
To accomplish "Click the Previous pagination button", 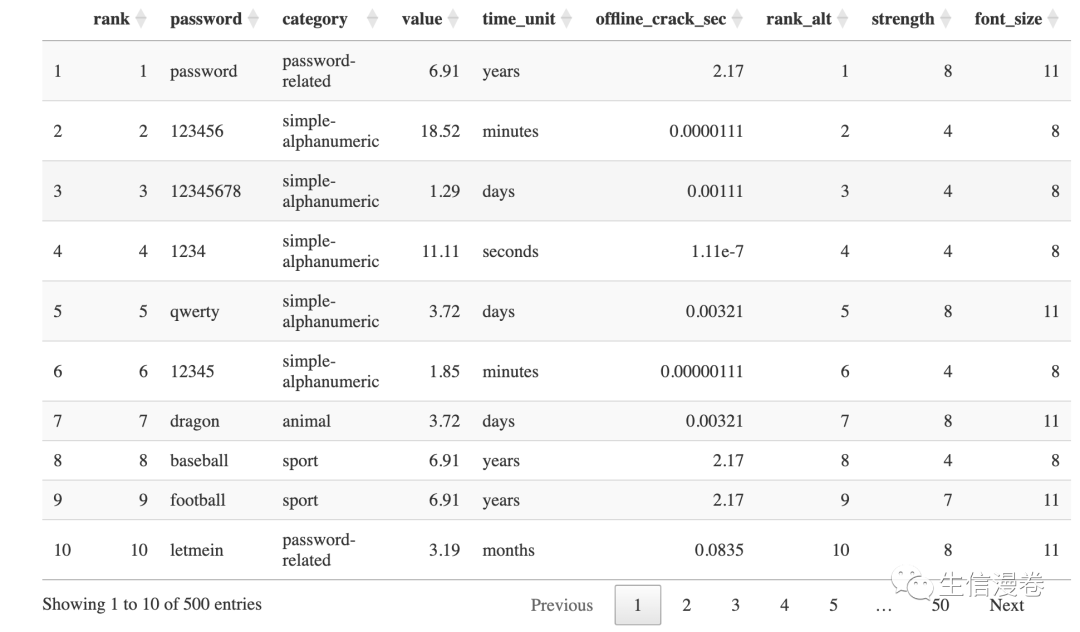I will tap(561, 605).
